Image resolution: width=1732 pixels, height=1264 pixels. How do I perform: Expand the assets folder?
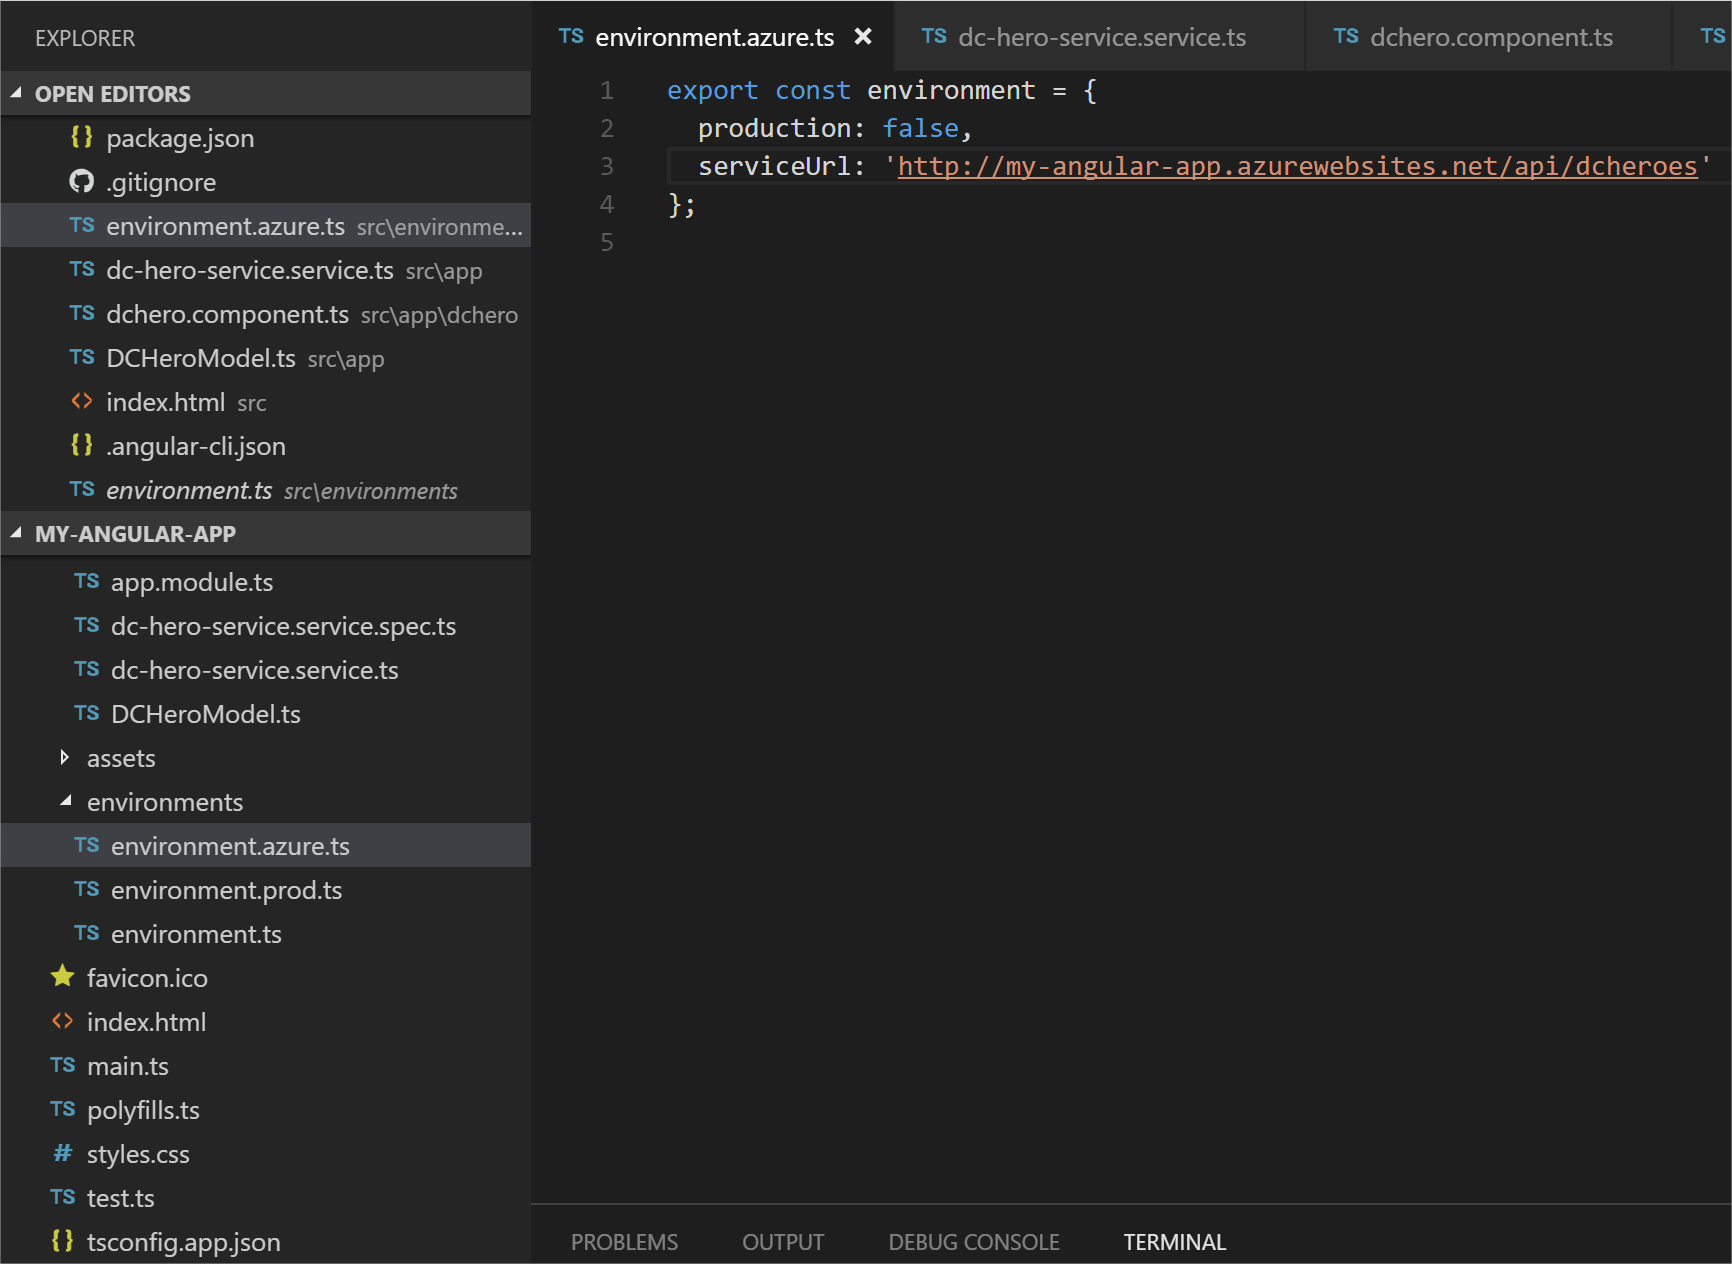pyautogui.click(x=66, y=757)
